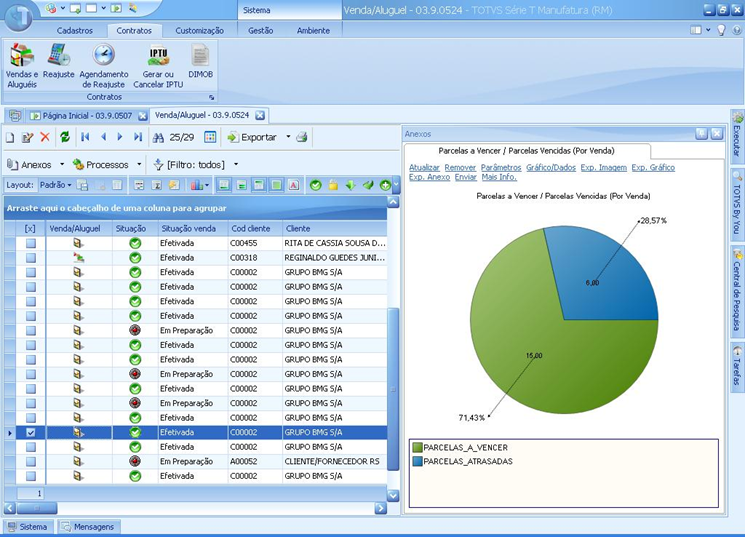Print with the printer icon
Screen dimensions: 745x537
pos(301,137)
